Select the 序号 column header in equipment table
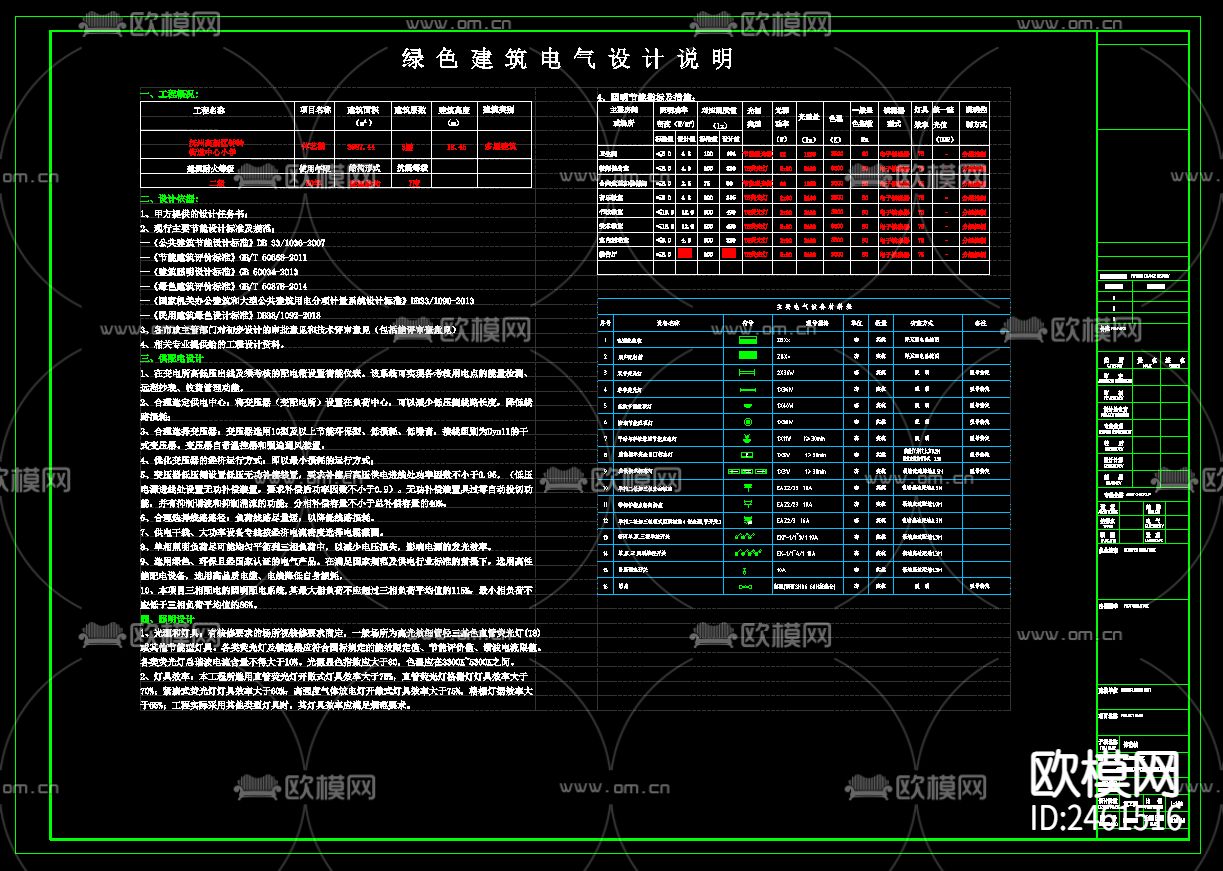Viewport: 1223px width, 871px height. [605, 323]
